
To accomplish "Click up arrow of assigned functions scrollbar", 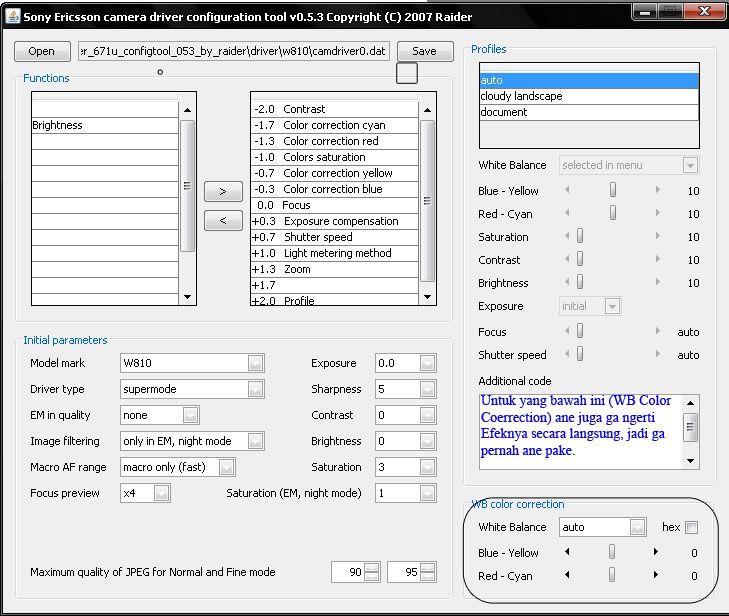I will click(x=427, y=110).
